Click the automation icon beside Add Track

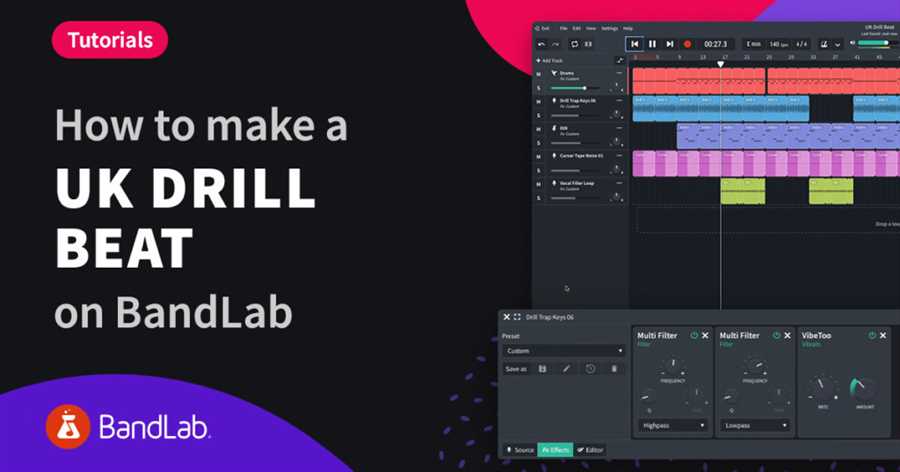coord(619,60)
